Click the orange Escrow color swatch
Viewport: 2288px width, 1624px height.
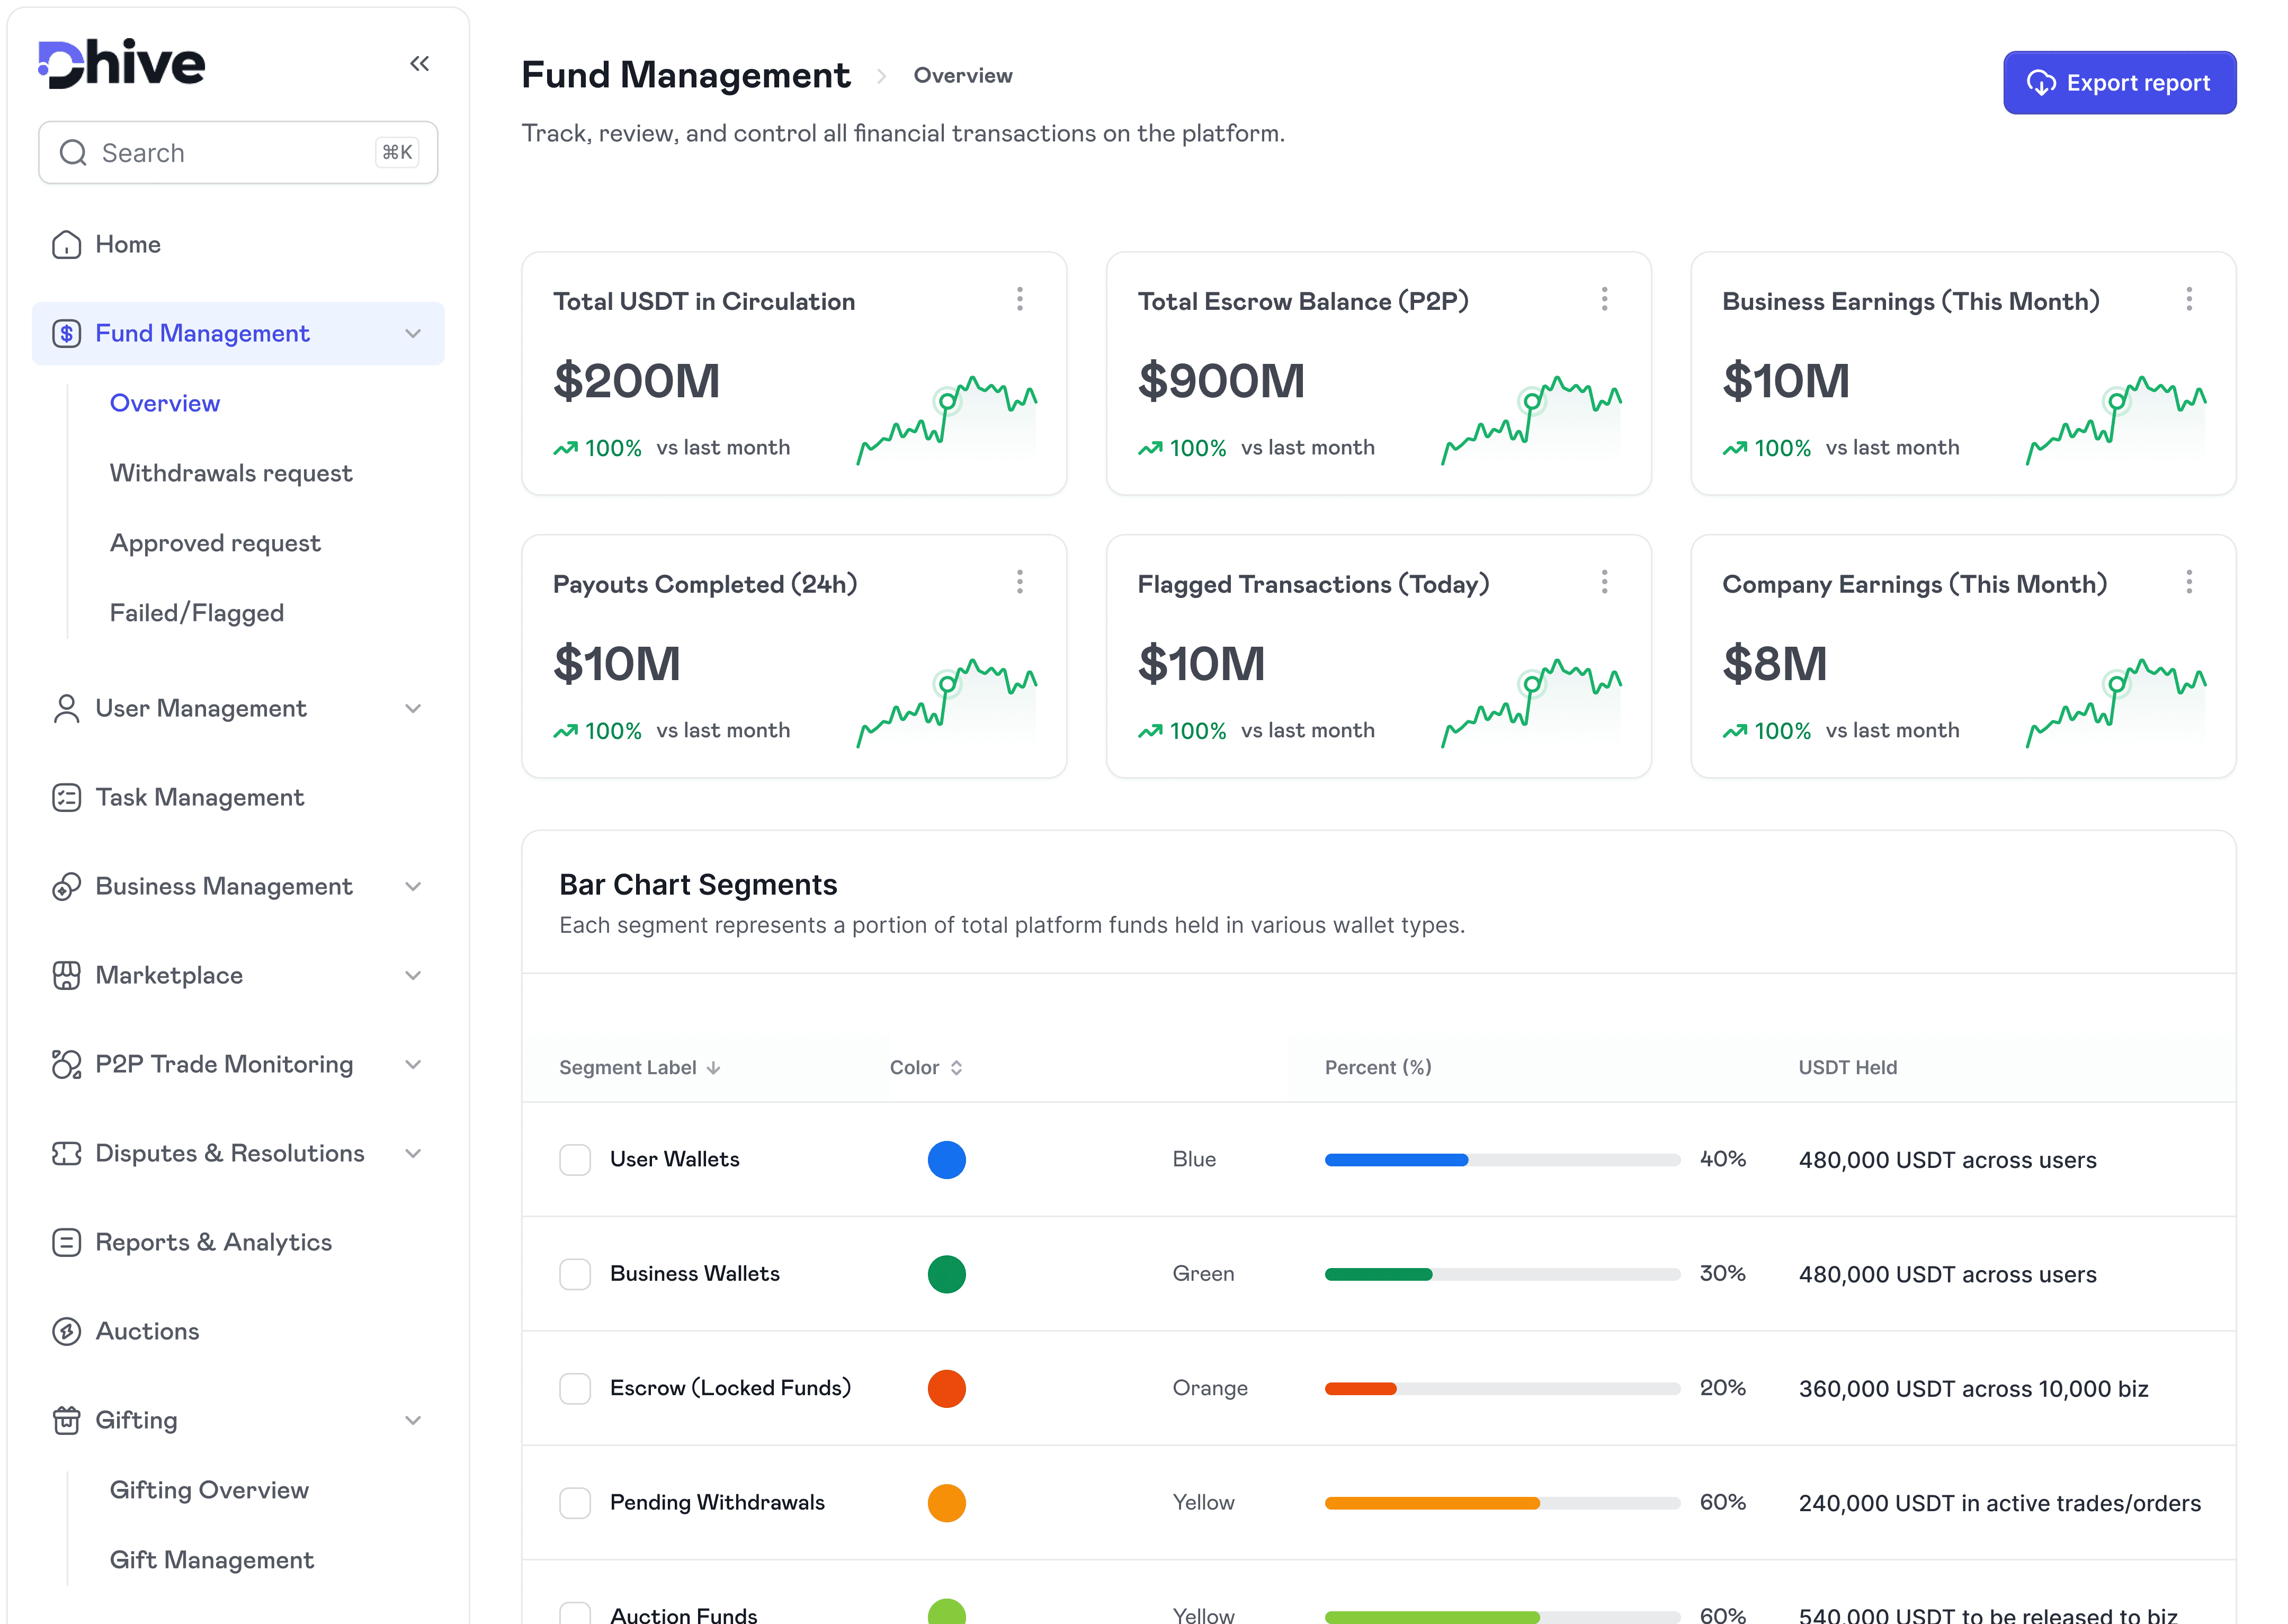(946, 1388)
